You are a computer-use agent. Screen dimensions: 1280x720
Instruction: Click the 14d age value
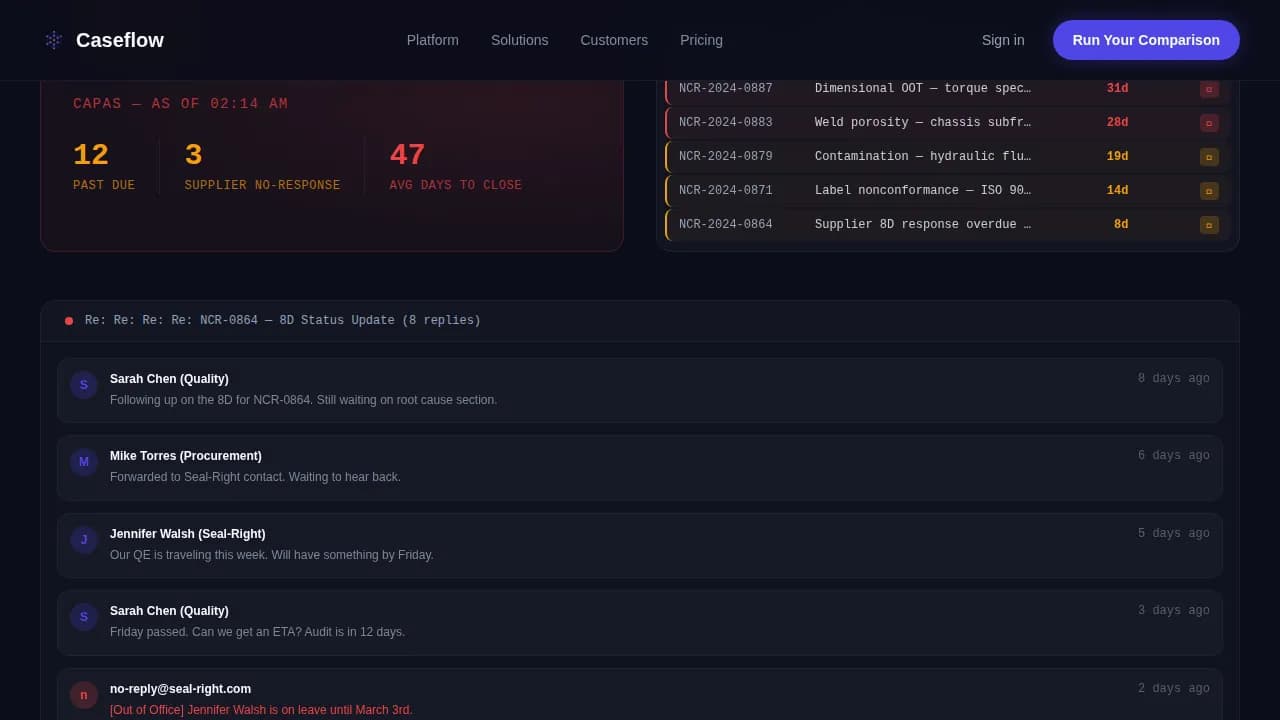pos(1117,190)
